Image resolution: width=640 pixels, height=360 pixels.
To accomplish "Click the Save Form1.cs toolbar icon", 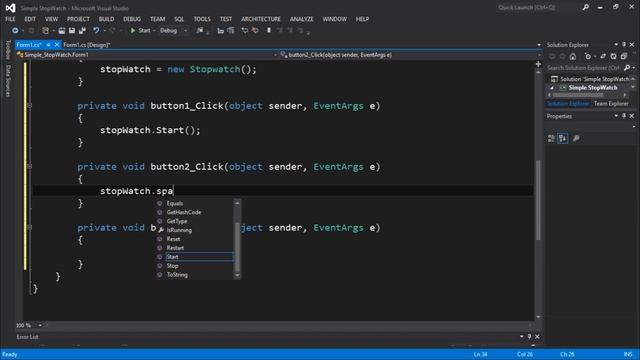I will pyautogui.click(x=72, y=30).
